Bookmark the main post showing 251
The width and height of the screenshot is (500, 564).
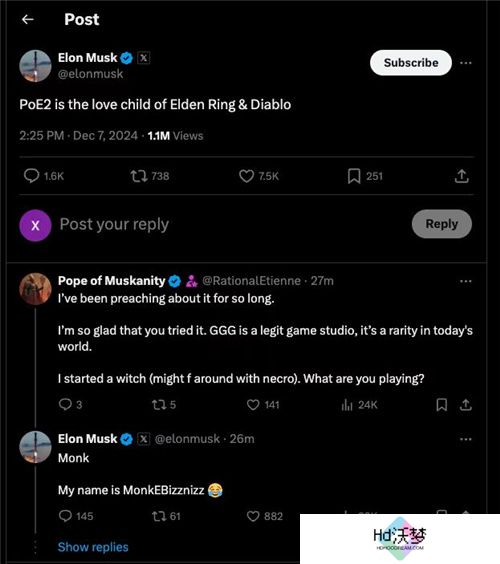[354, 176]
